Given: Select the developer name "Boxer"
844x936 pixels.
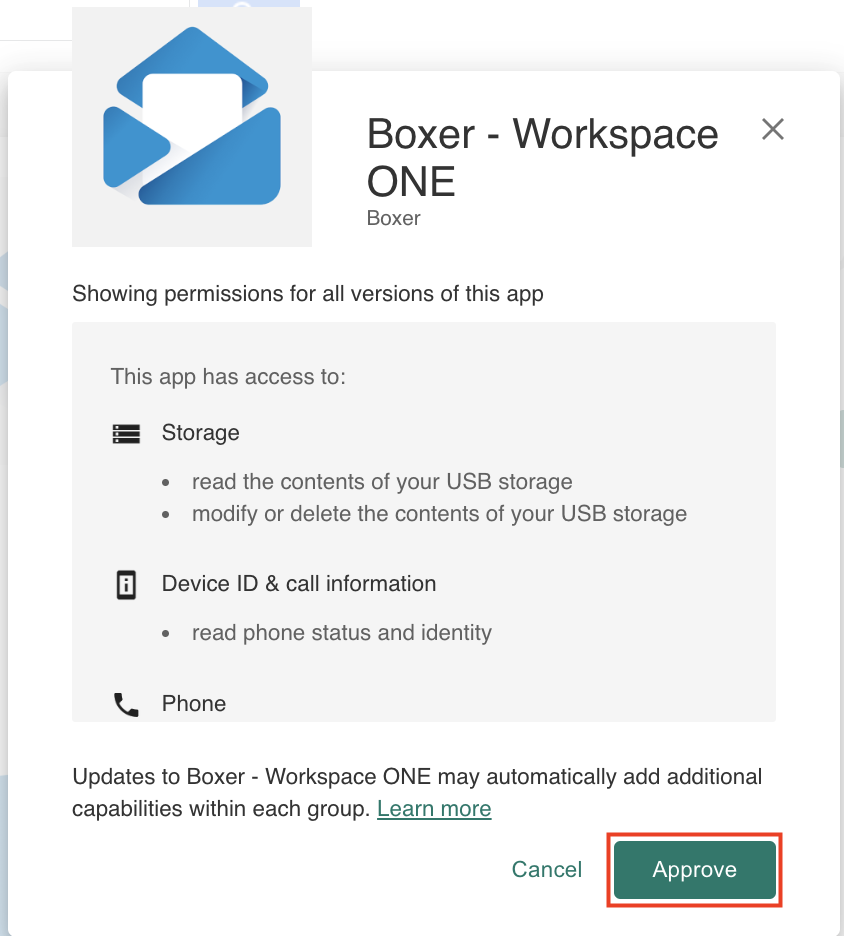Looking at the screenshot, I should [x=393, y=218].
